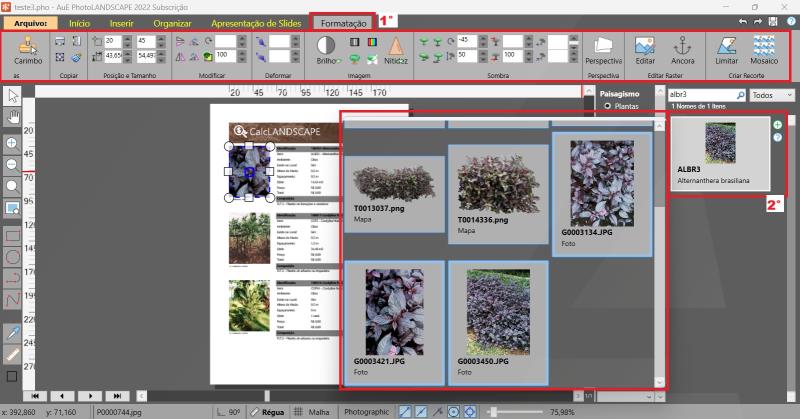Click the stepper beside the 100 Modificar value
Image resolution: width=800 pixels, height=419 pixels.
[242, 55]
